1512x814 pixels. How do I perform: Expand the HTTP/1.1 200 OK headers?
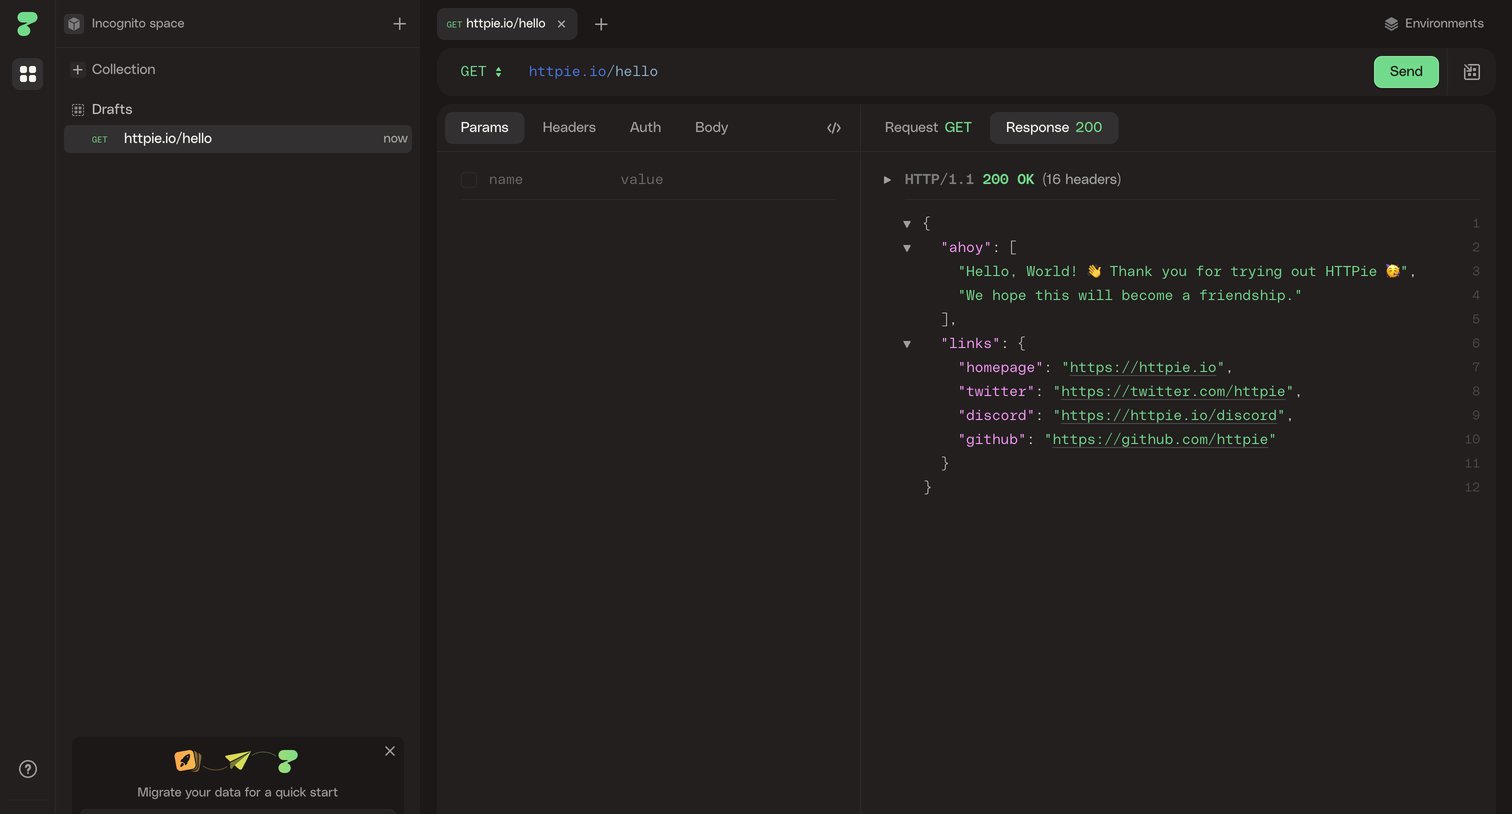pyautogui.click(x=887, y=180)
